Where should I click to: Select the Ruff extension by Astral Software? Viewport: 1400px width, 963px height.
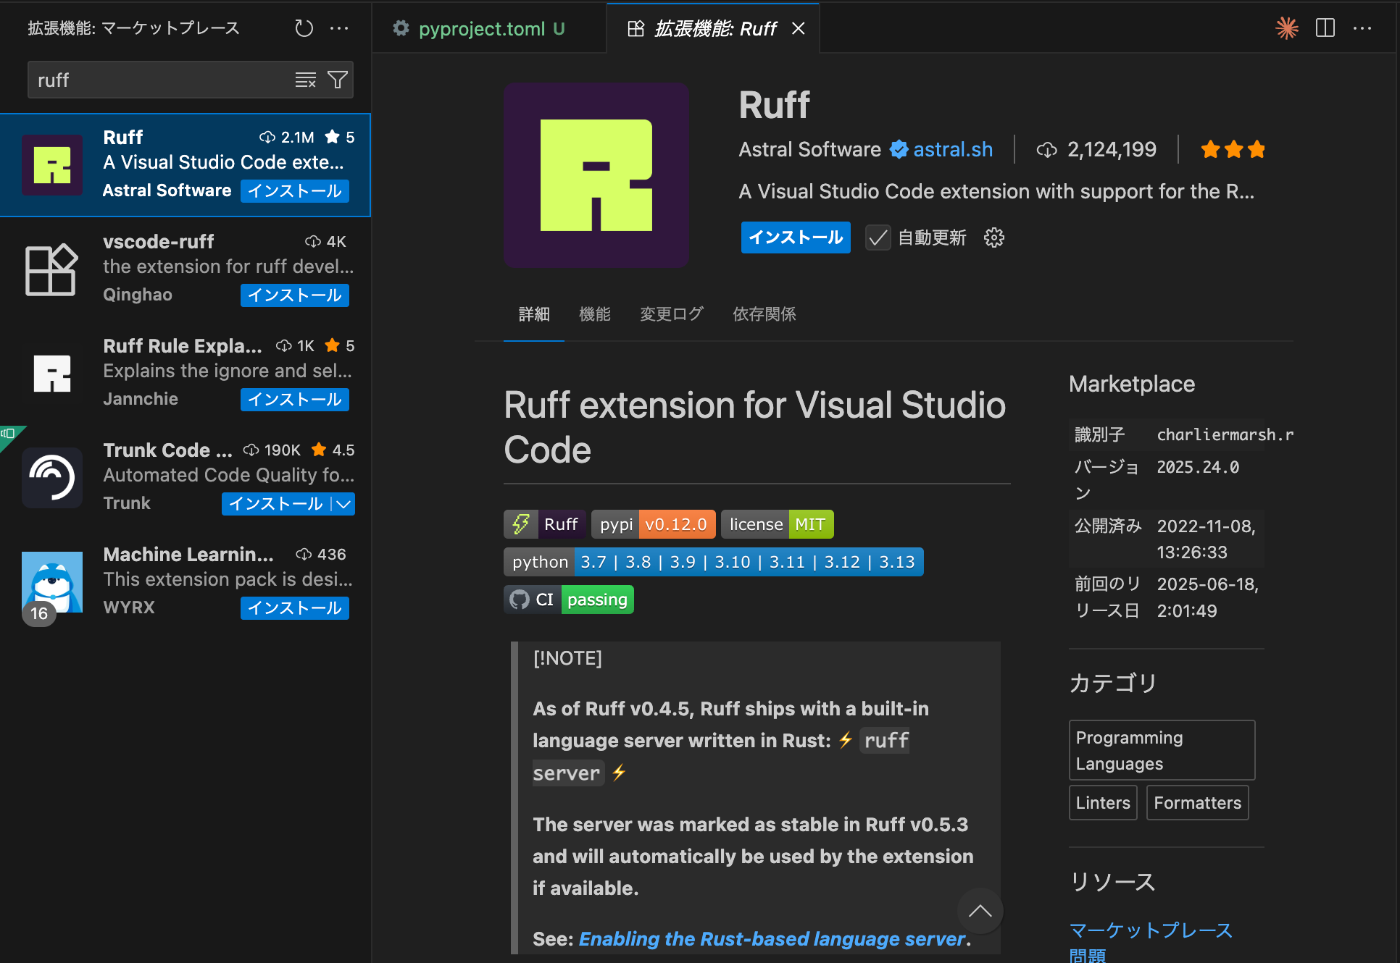tap(185, 165)
